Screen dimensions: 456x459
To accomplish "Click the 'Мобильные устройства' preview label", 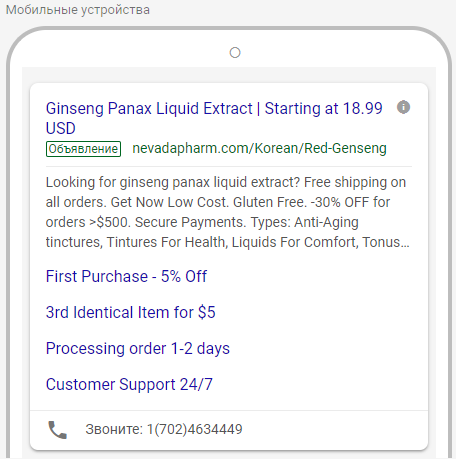I will (x=78, y=10).
